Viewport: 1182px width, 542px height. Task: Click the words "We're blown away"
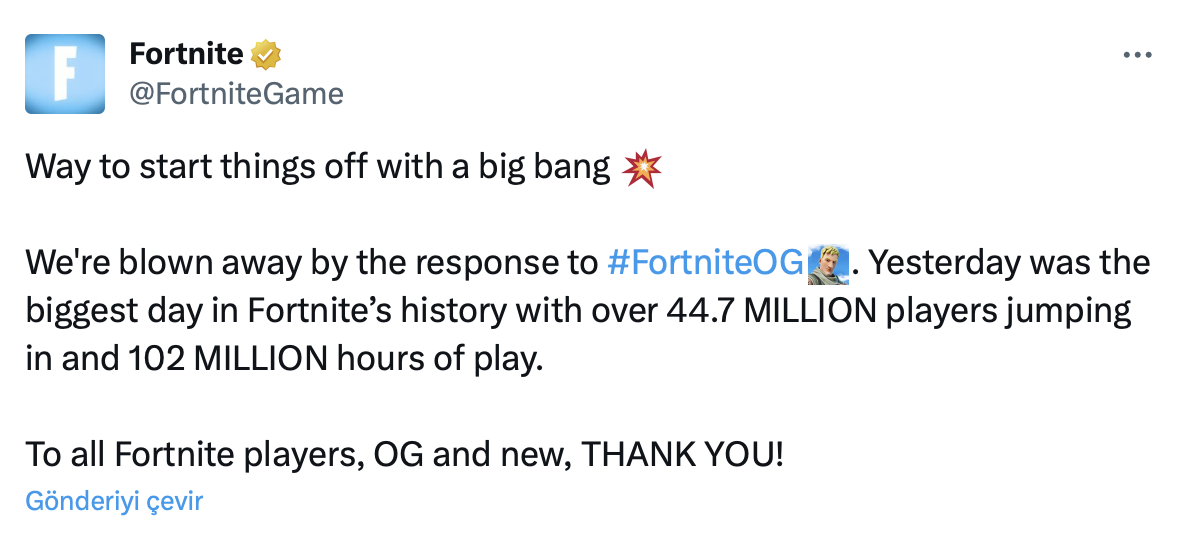pos(148,263)
